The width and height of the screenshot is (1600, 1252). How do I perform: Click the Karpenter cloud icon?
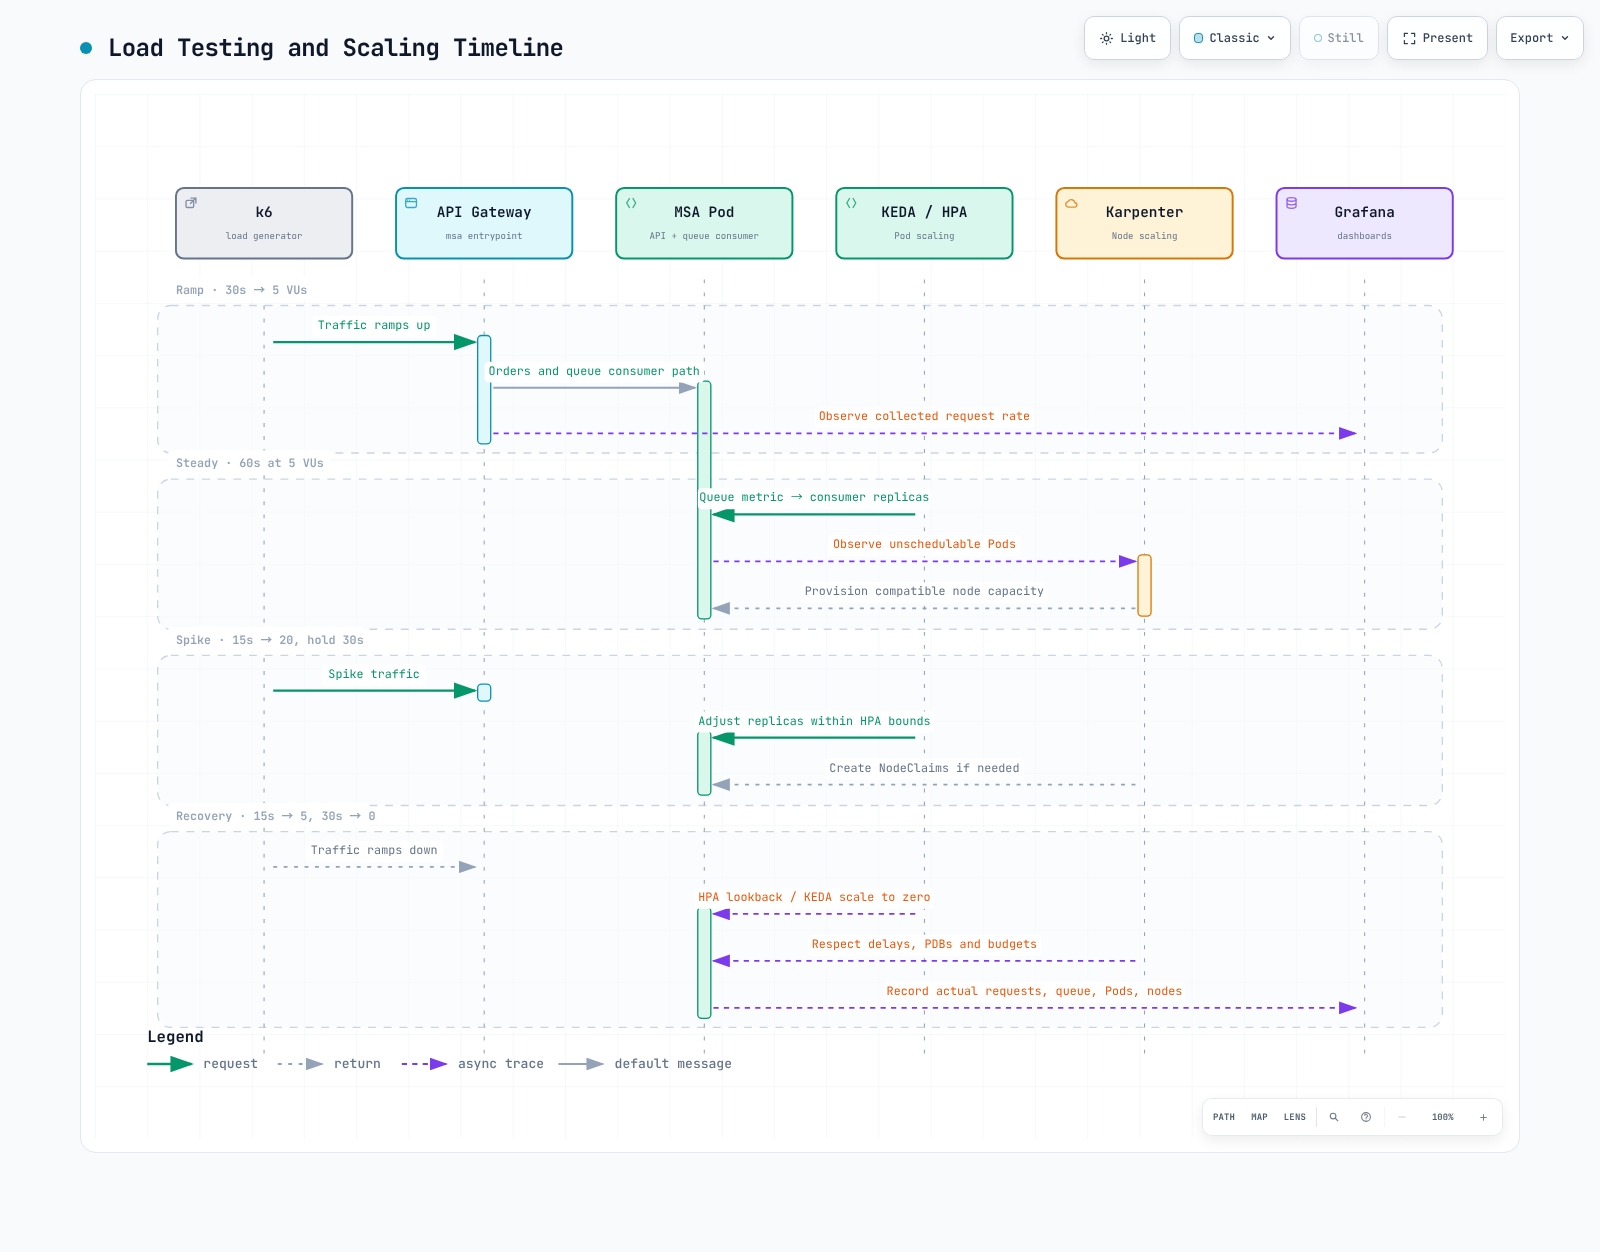click(1071, 203)
